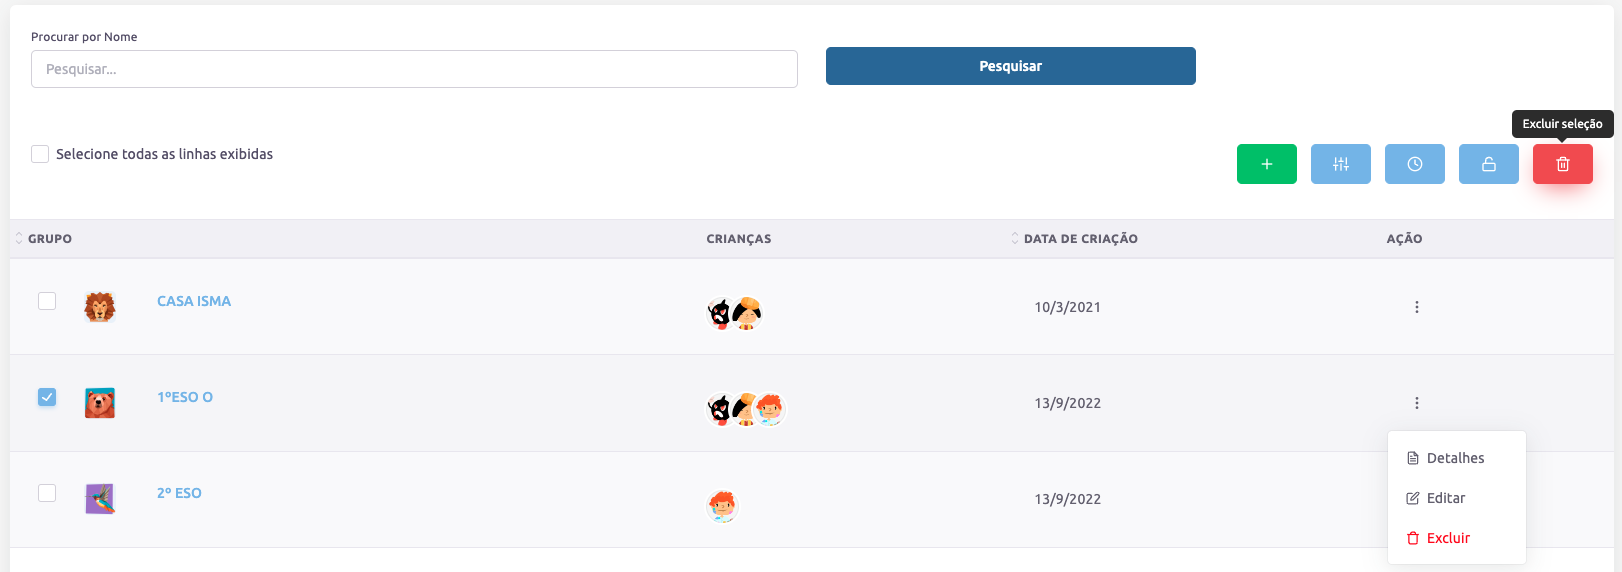The width and height of the screenshot is (1622, 572).
Task: Uncheck the 1ºESO O row checkbox
Action: (47, 397)
